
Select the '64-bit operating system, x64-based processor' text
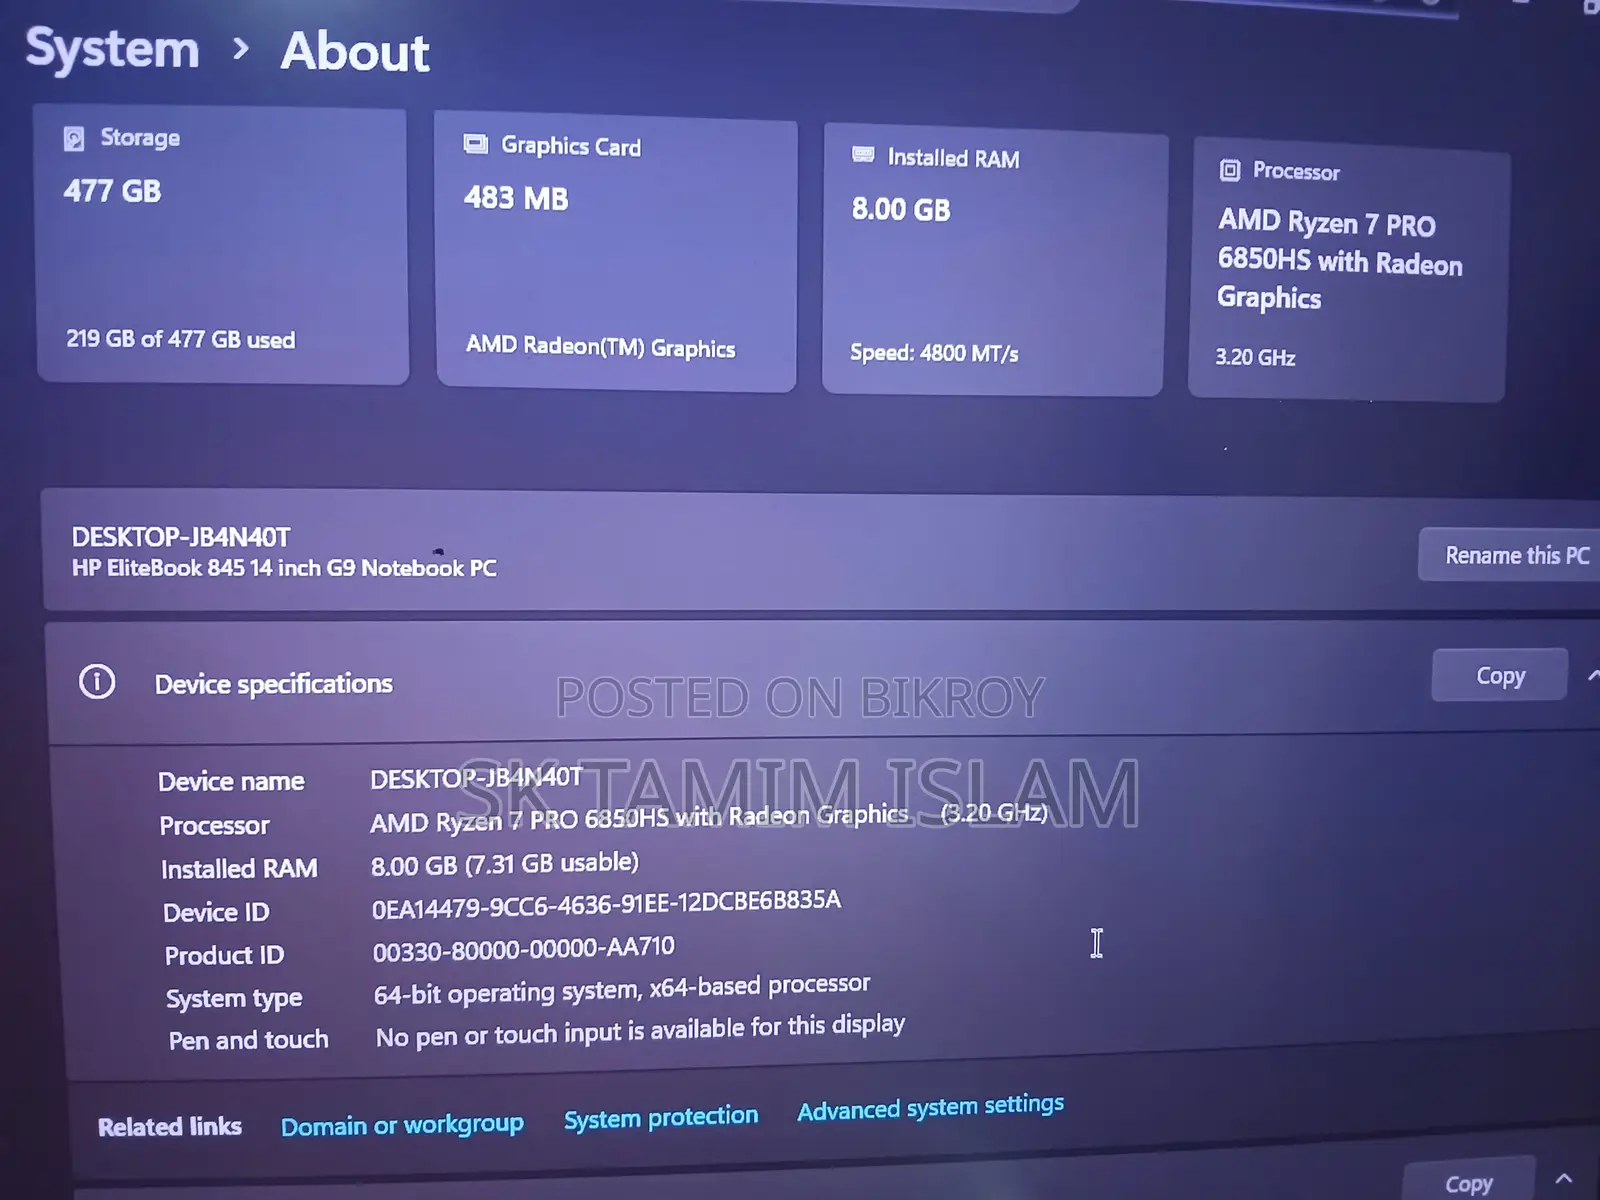click(x=622, y=989)
